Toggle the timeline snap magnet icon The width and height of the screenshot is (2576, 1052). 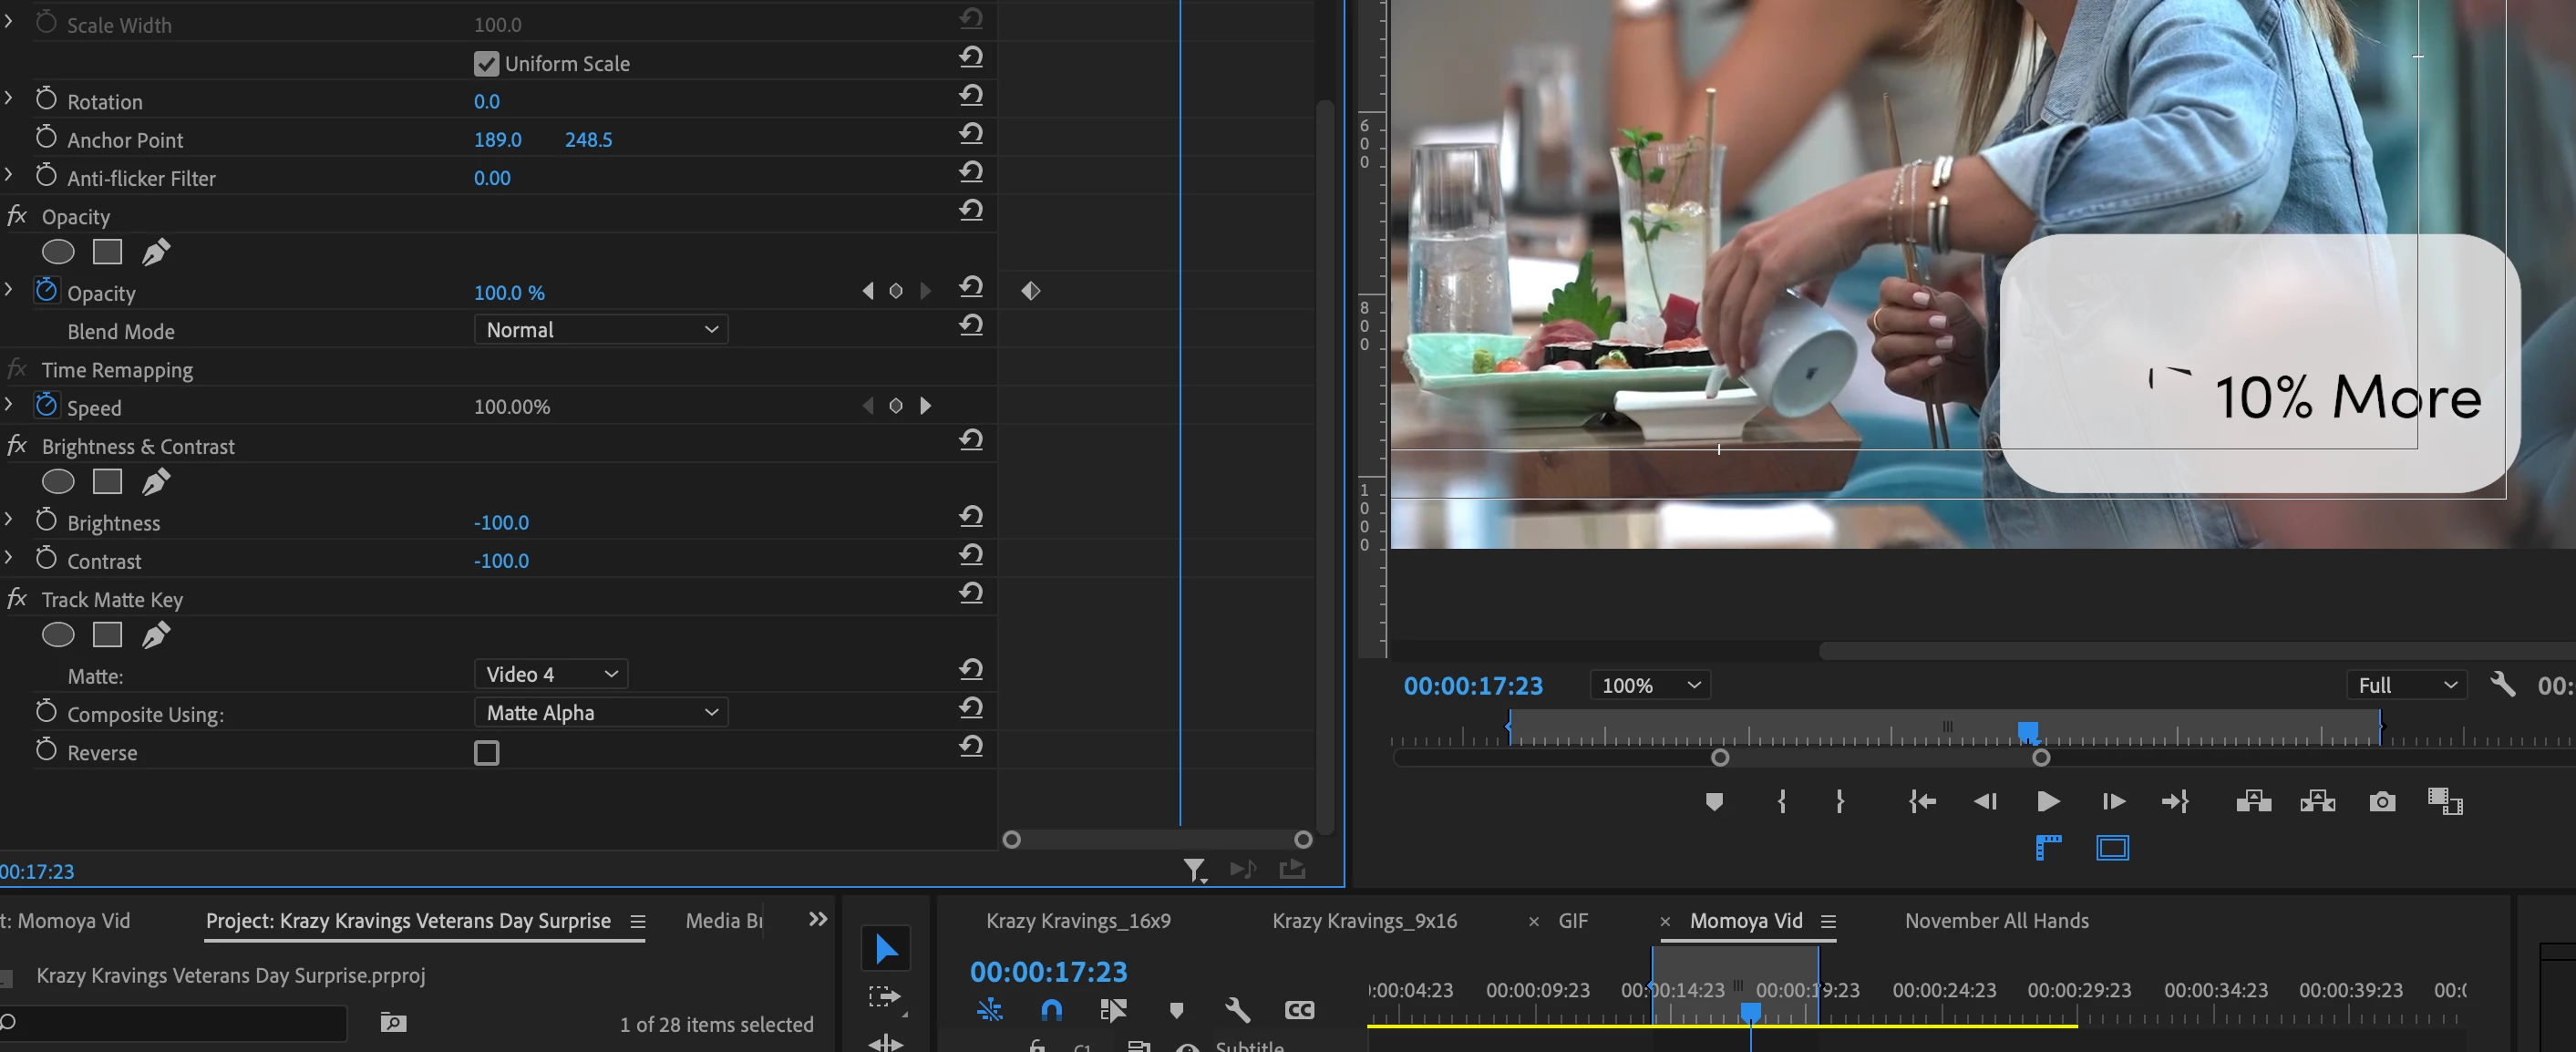point(1051,1010)
